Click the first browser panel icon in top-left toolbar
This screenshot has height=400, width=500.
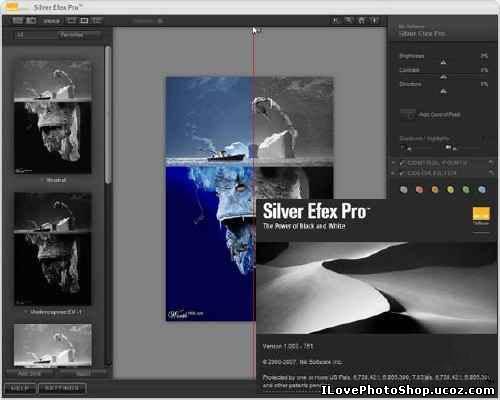(x=17, y=20)
